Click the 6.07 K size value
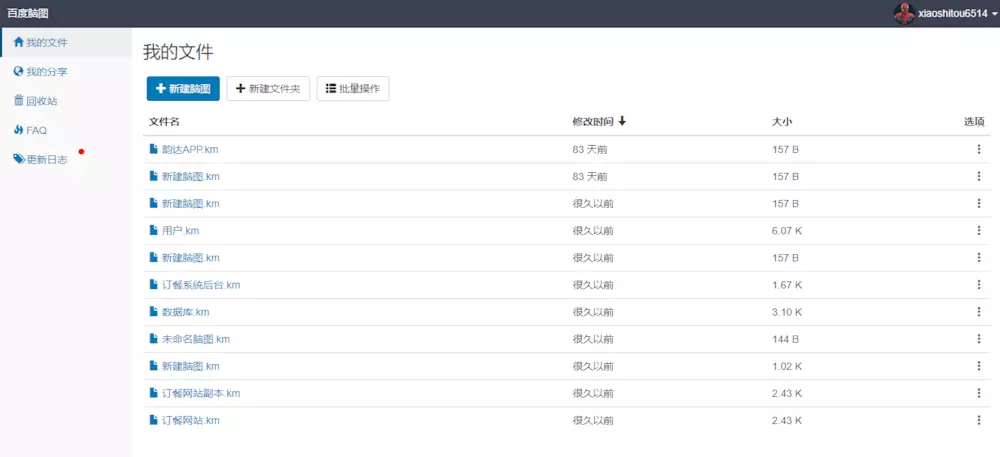This screenshot has width=1000, height=457. 786,231
